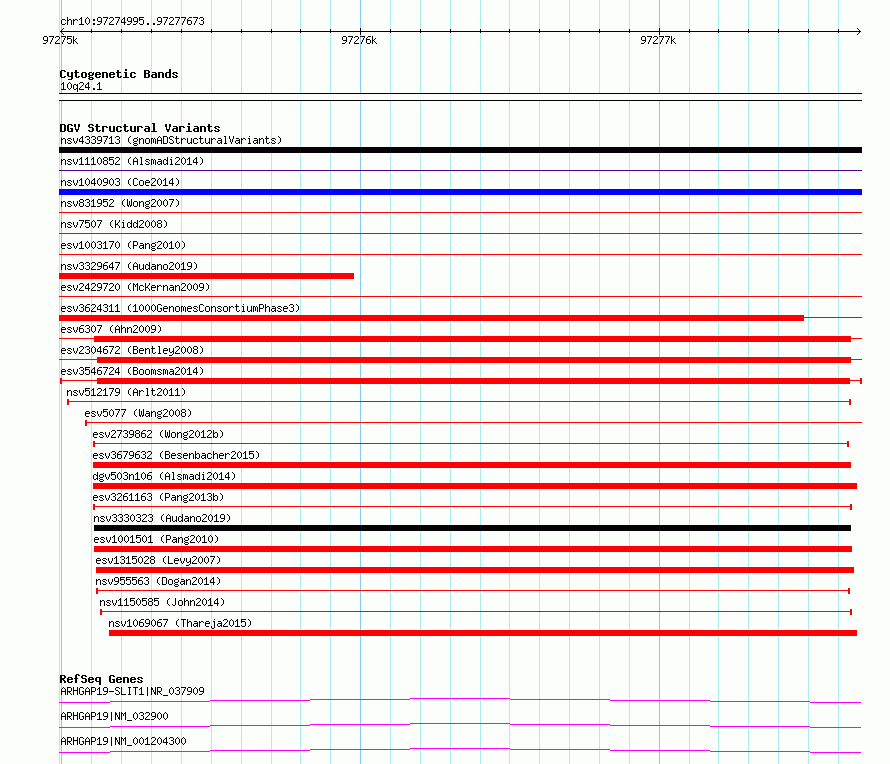Open nsv1040903 (Coe2014) label
The image size is (890, 764).
[x=120, y=182]
